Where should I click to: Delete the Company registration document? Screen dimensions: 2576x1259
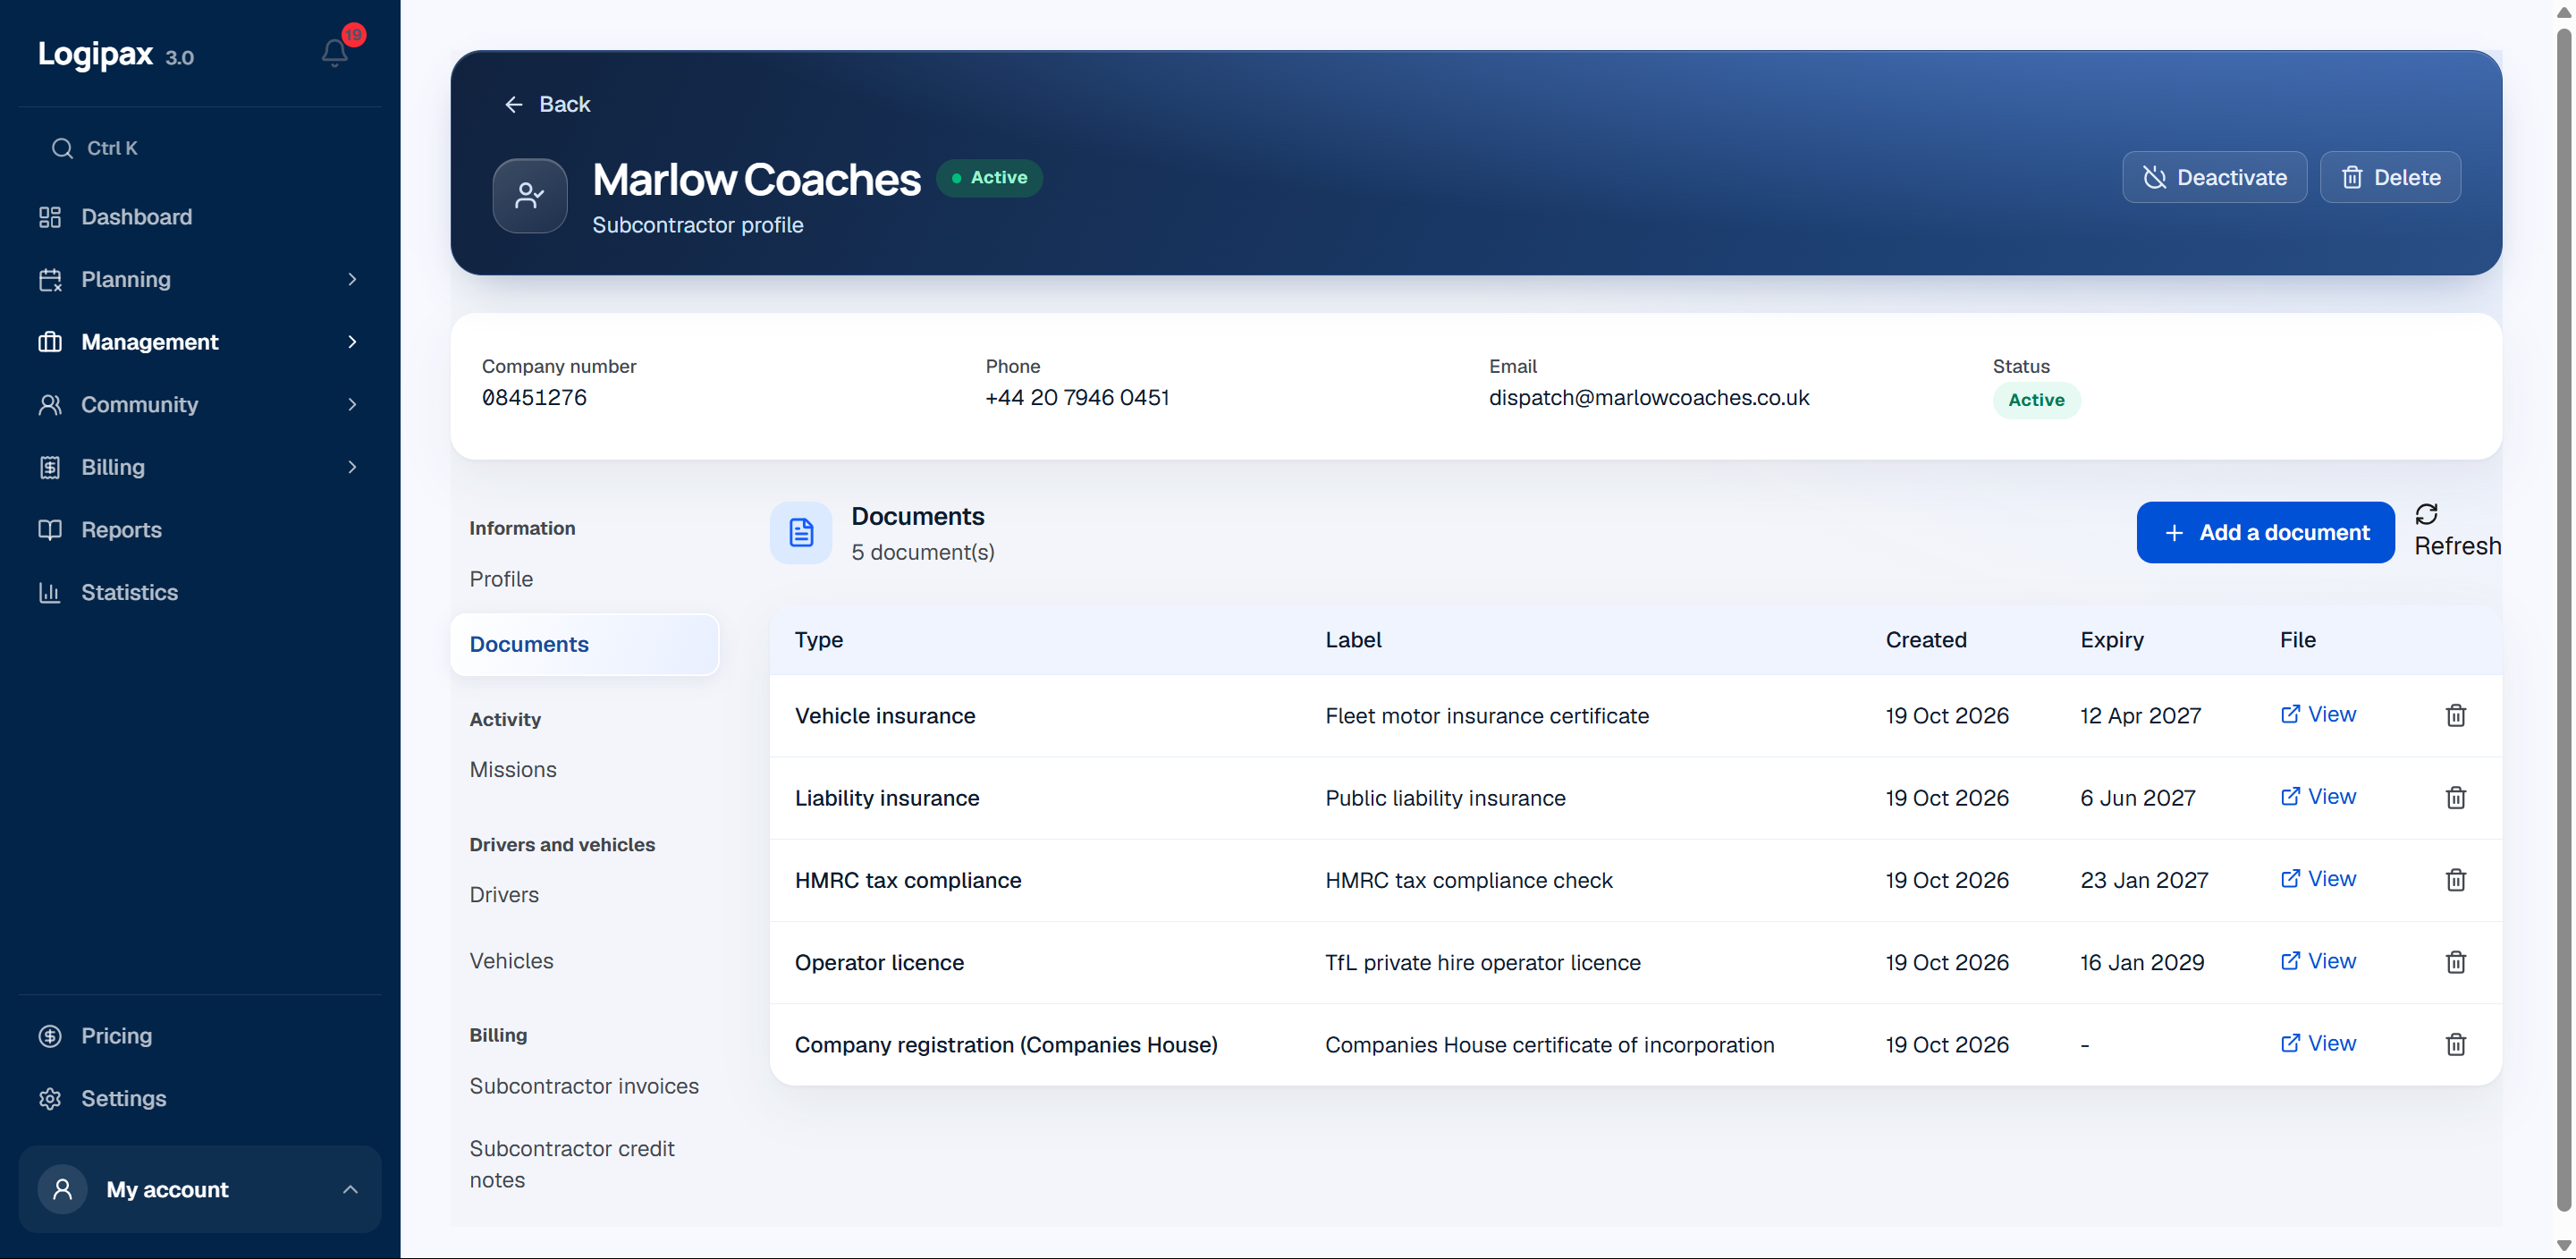[x=2456, y=1044]
